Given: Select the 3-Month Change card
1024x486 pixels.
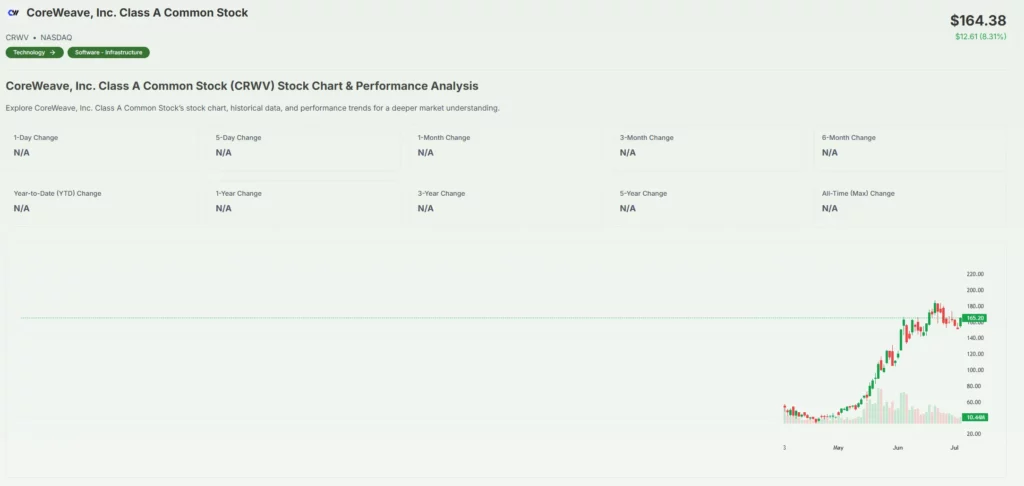Looking at the screenshot, I should click(x=707, y=146).
